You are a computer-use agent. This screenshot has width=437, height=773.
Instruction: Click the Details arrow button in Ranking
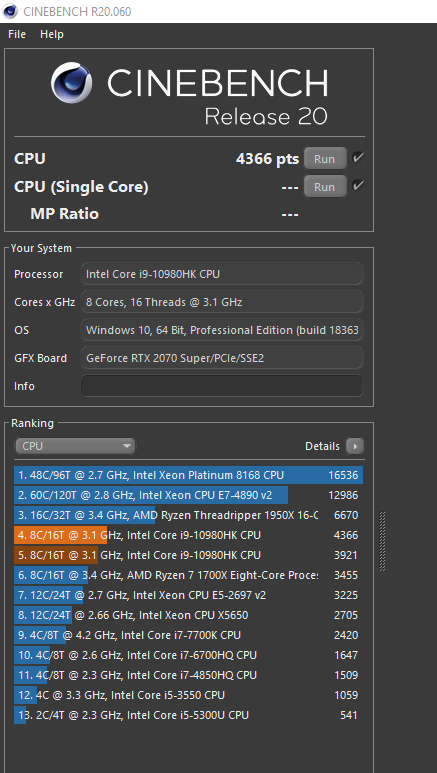355,446
